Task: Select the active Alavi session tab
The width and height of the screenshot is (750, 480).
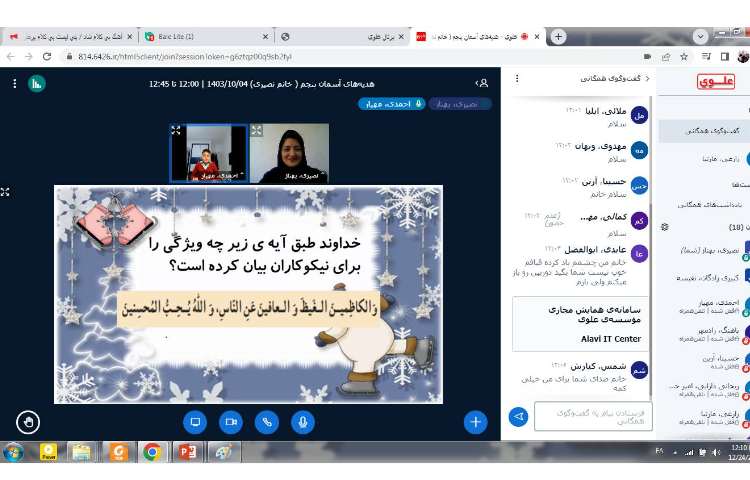Action: [477, 36]
